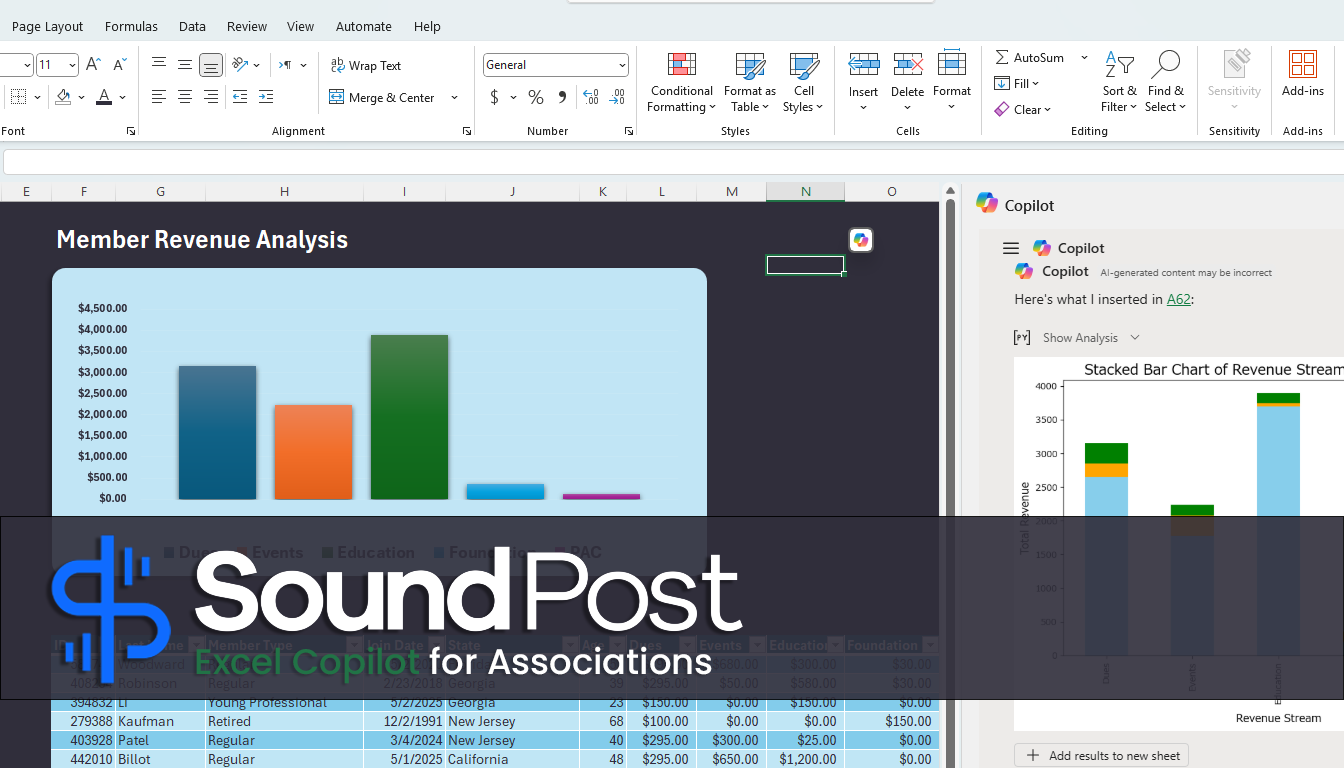Image resolution: width=1344 pixels, height=768 pixels.
Task: Expand AutoSum dropdown arrow
Action: (1084, 57)
